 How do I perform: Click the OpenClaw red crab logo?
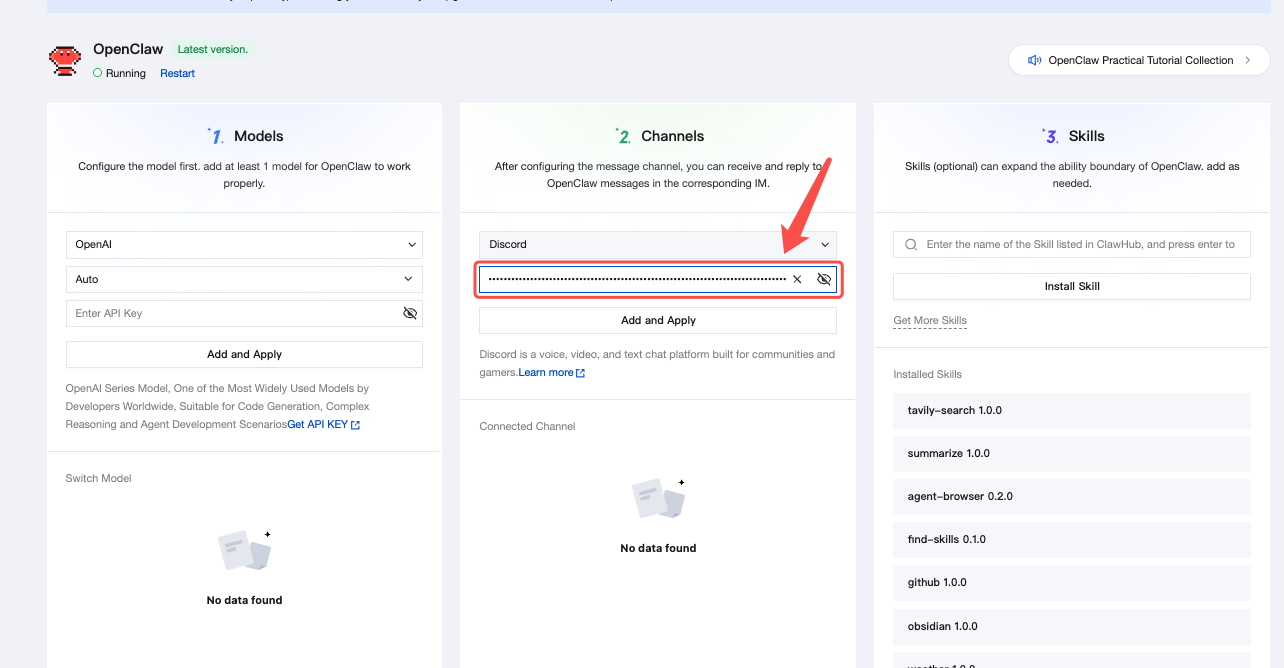(65, 61)
